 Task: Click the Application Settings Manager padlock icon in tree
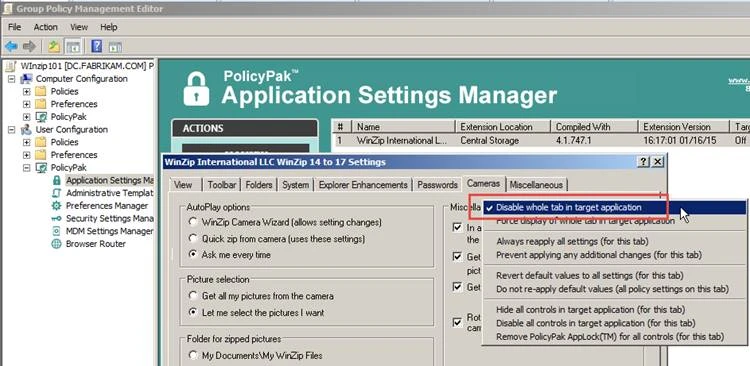[56, 180]
